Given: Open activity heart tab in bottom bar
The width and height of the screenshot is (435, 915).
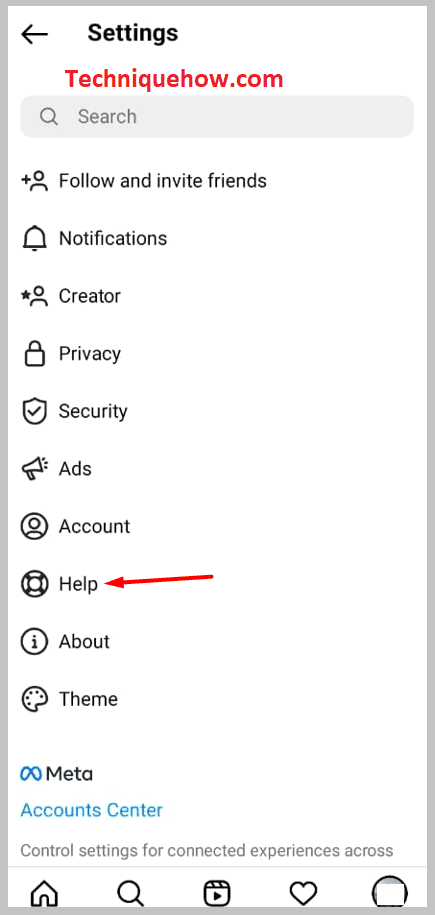Looking at the screenshot, I should click(303, 893).
